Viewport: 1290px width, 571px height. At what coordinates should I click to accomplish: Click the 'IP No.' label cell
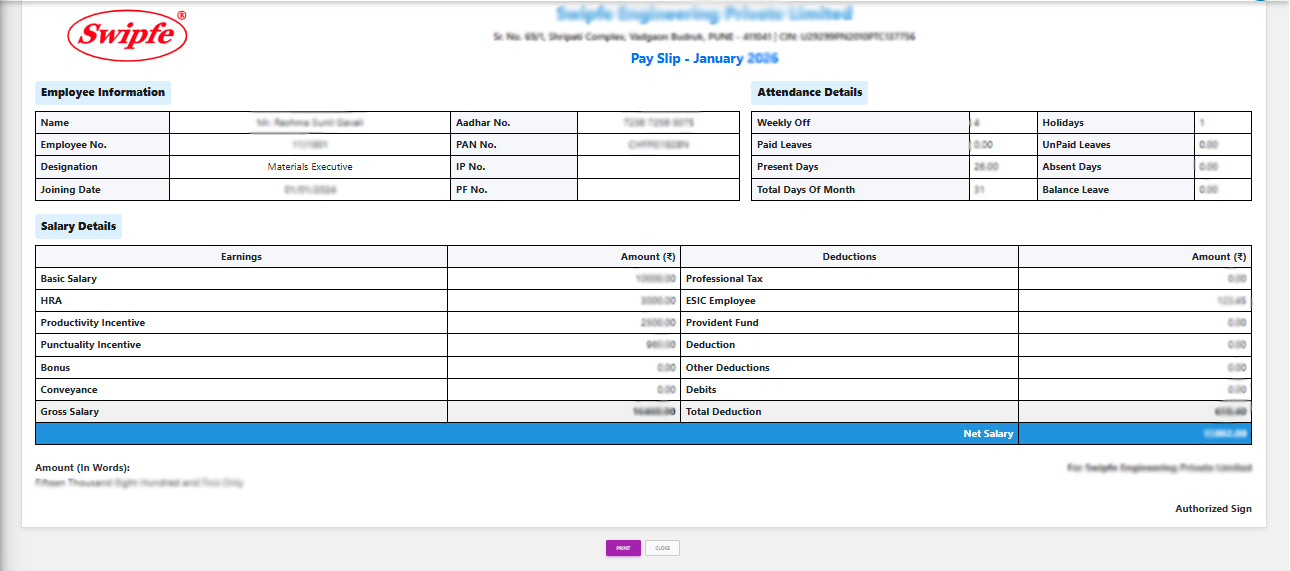click(x=514, y=167)
